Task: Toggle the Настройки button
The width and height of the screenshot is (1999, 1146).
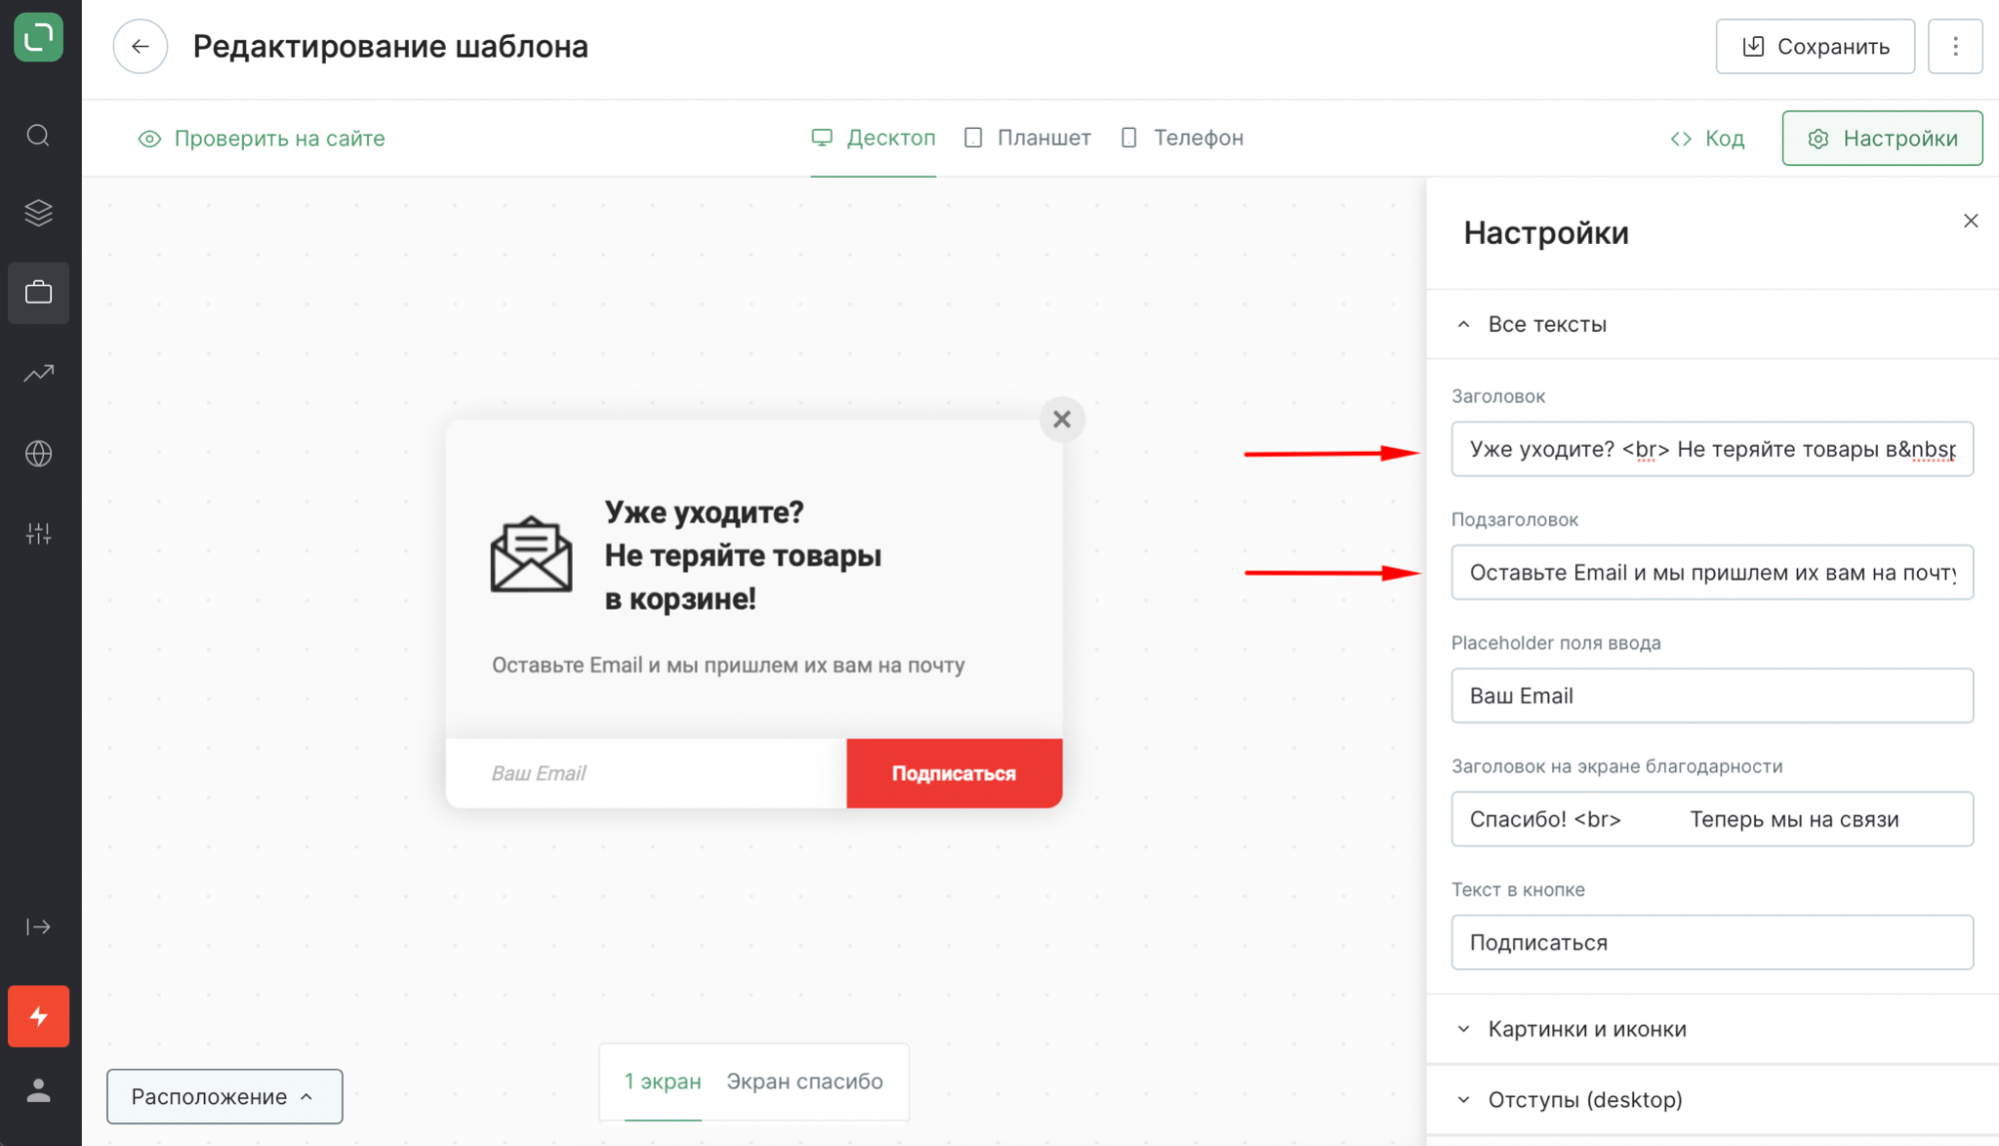Action: 1882,138
